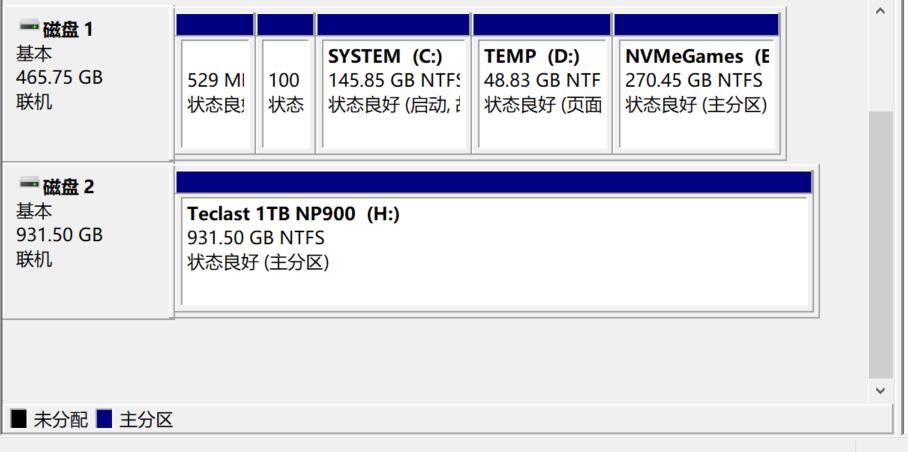Viewport: 908px width, 452px height.
Task: Click the blue header bar above Teclast (H:)
Action: (493, 182)
